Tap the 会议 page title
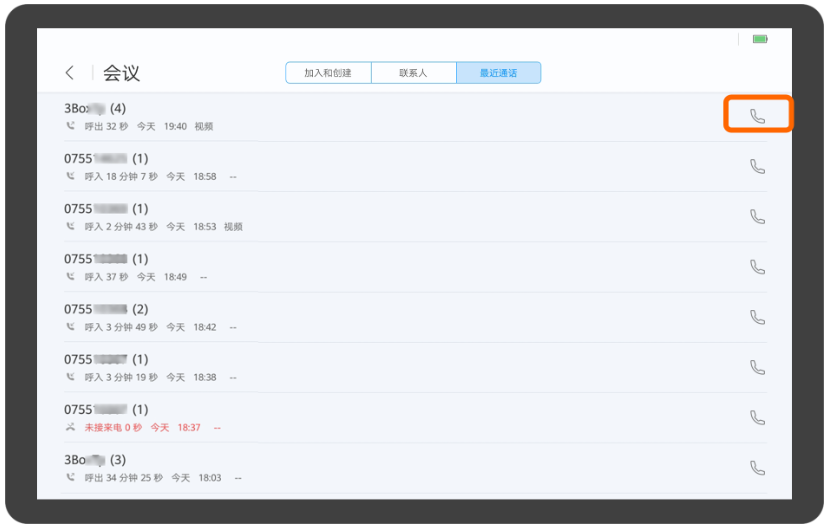The height and width of the screenshot is (529, 829). (x=121, y=73)
